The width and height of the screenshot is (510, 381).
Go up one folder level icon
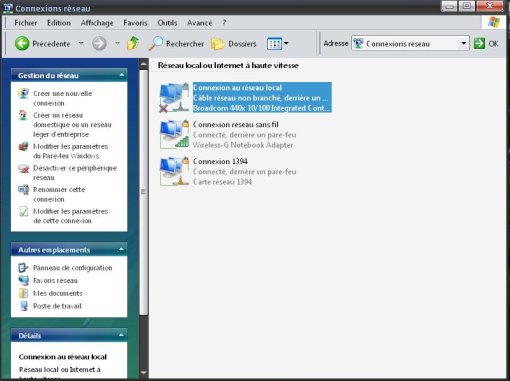coord(133,43)
